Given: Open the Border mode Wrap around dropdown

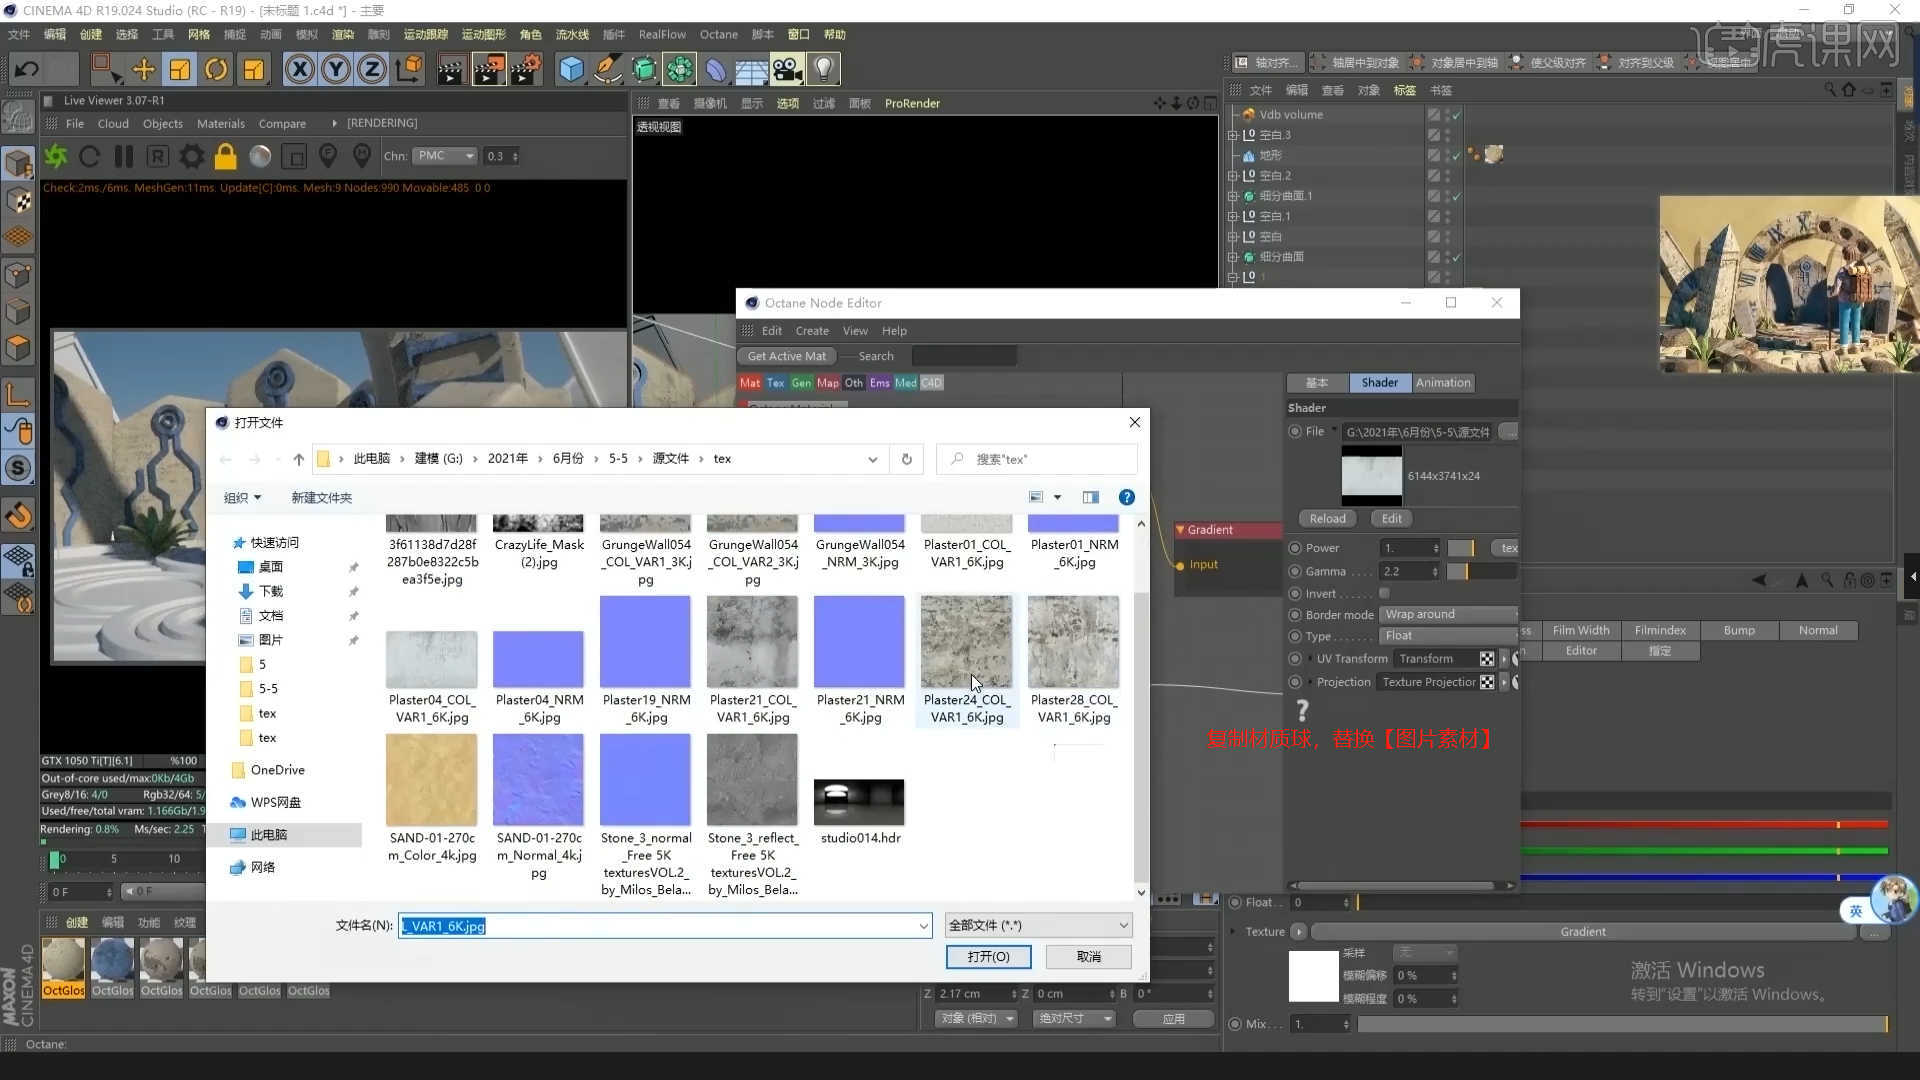Looking at the screenshot, I should [1449, 614].
